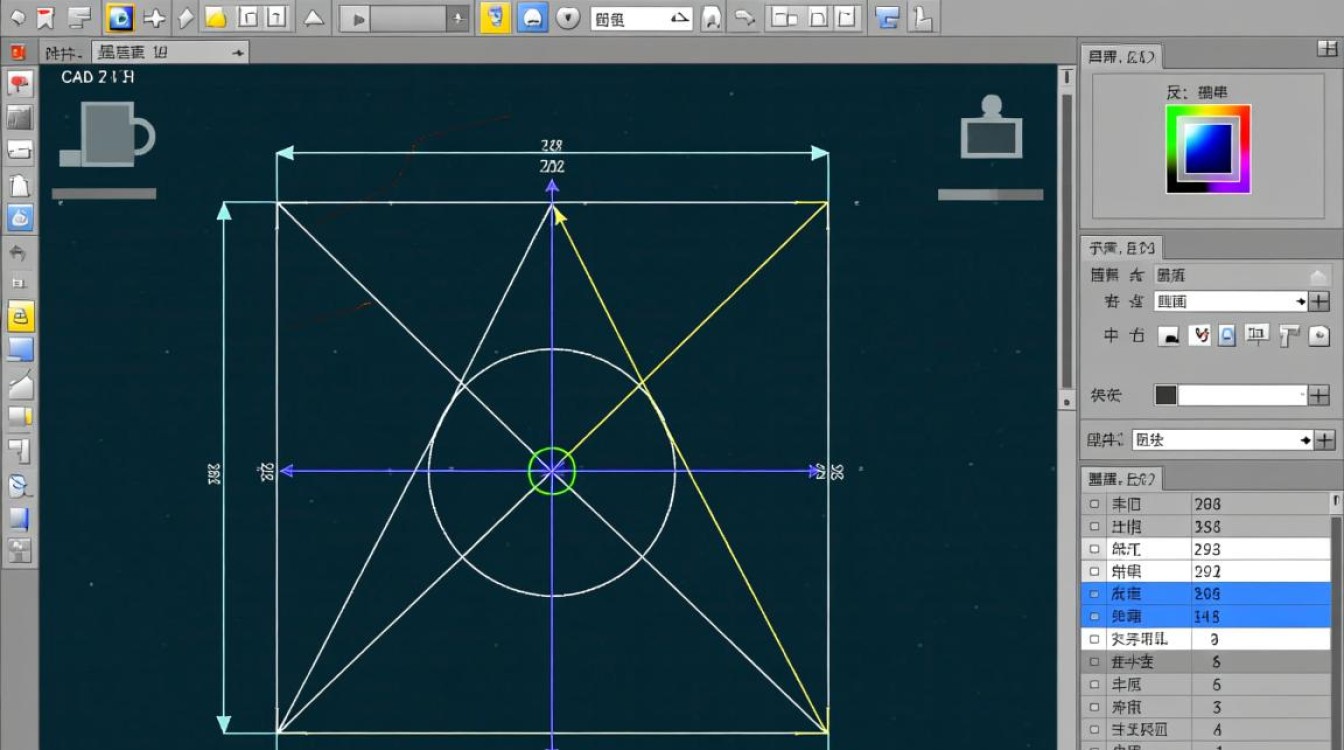Switch to the middle properties panel tab
This screenshot has width=1344, height=750.
pyautogui.click(x=1121, y=248)
